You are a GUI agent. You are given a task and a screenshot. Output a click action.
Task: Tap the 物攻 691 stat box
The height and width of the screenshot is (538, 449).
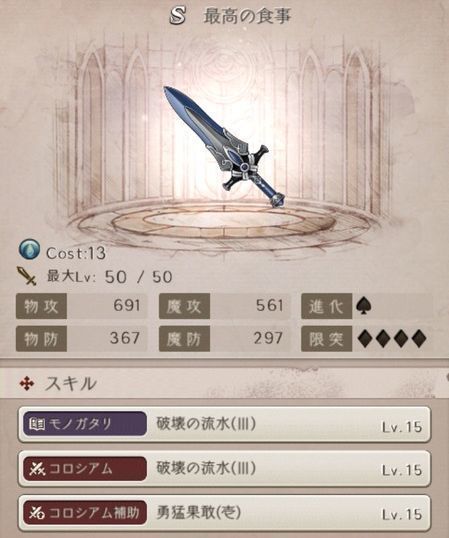tap(82, 306)
